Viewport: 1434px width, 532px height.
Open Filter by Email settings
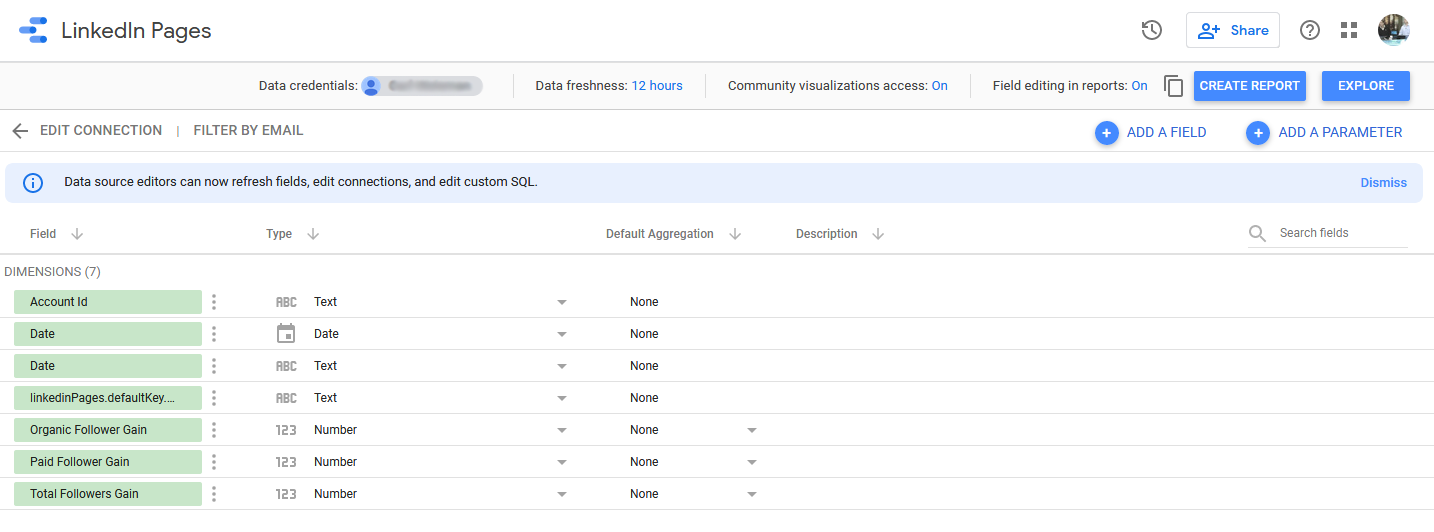[248, 131]
